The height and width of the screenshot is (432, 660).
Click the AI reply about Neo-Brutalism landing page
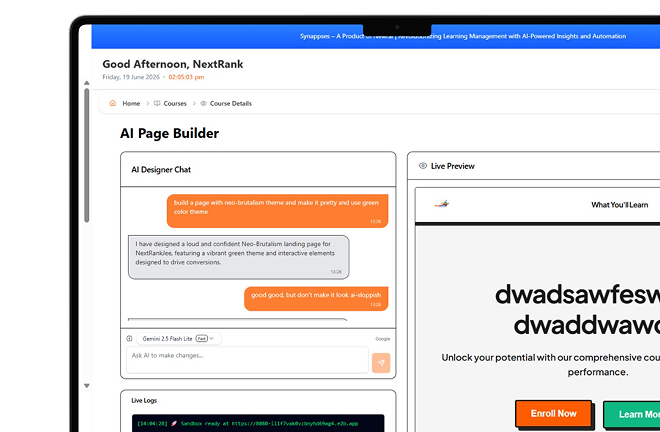[x=239, y=257]
